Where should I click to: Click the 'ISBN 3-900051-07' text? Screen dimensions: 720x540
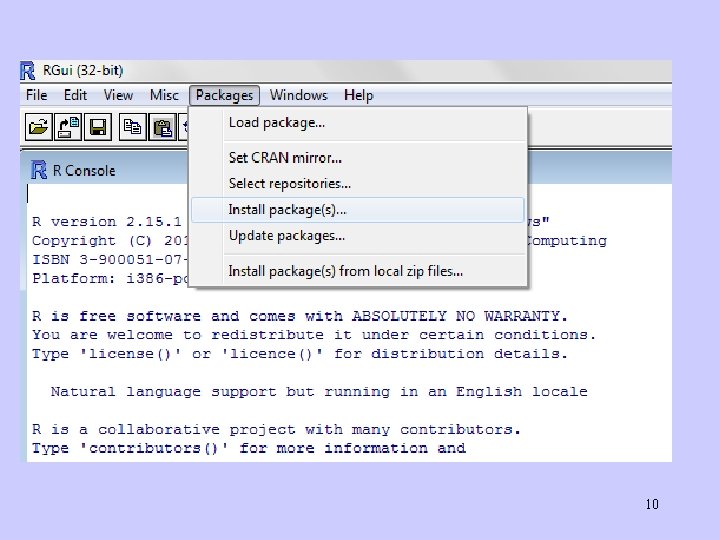pos(110,260)
